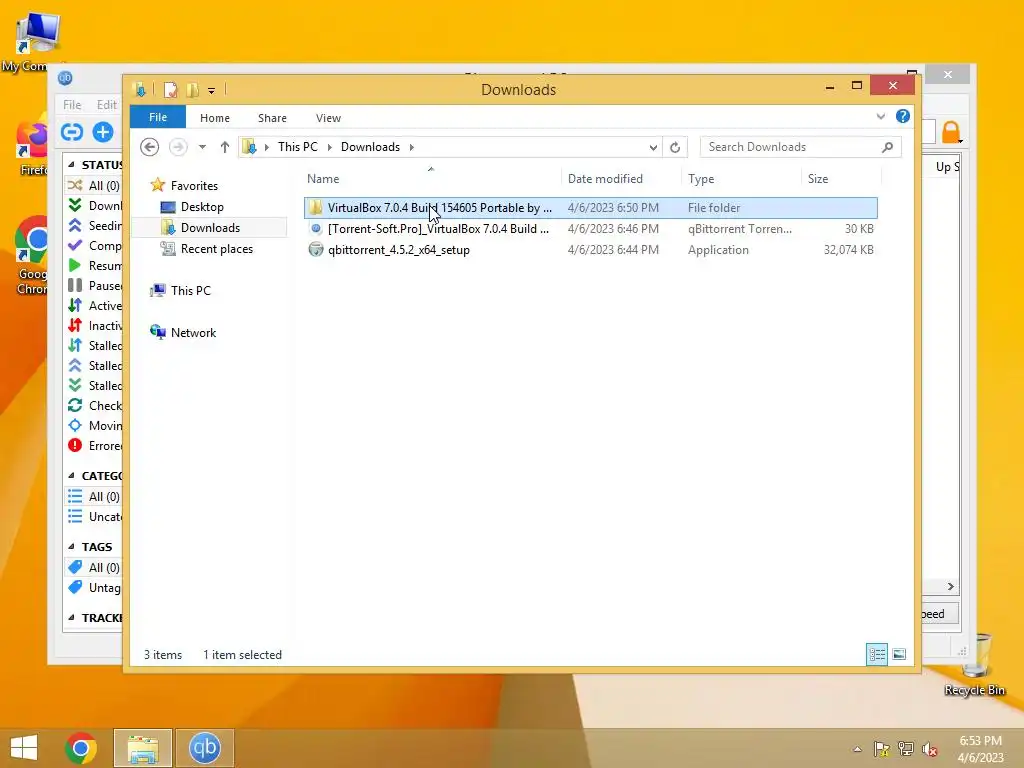
Task: Click the search magnifier icon
Action: pyautogui.click(x=887, y=147)
